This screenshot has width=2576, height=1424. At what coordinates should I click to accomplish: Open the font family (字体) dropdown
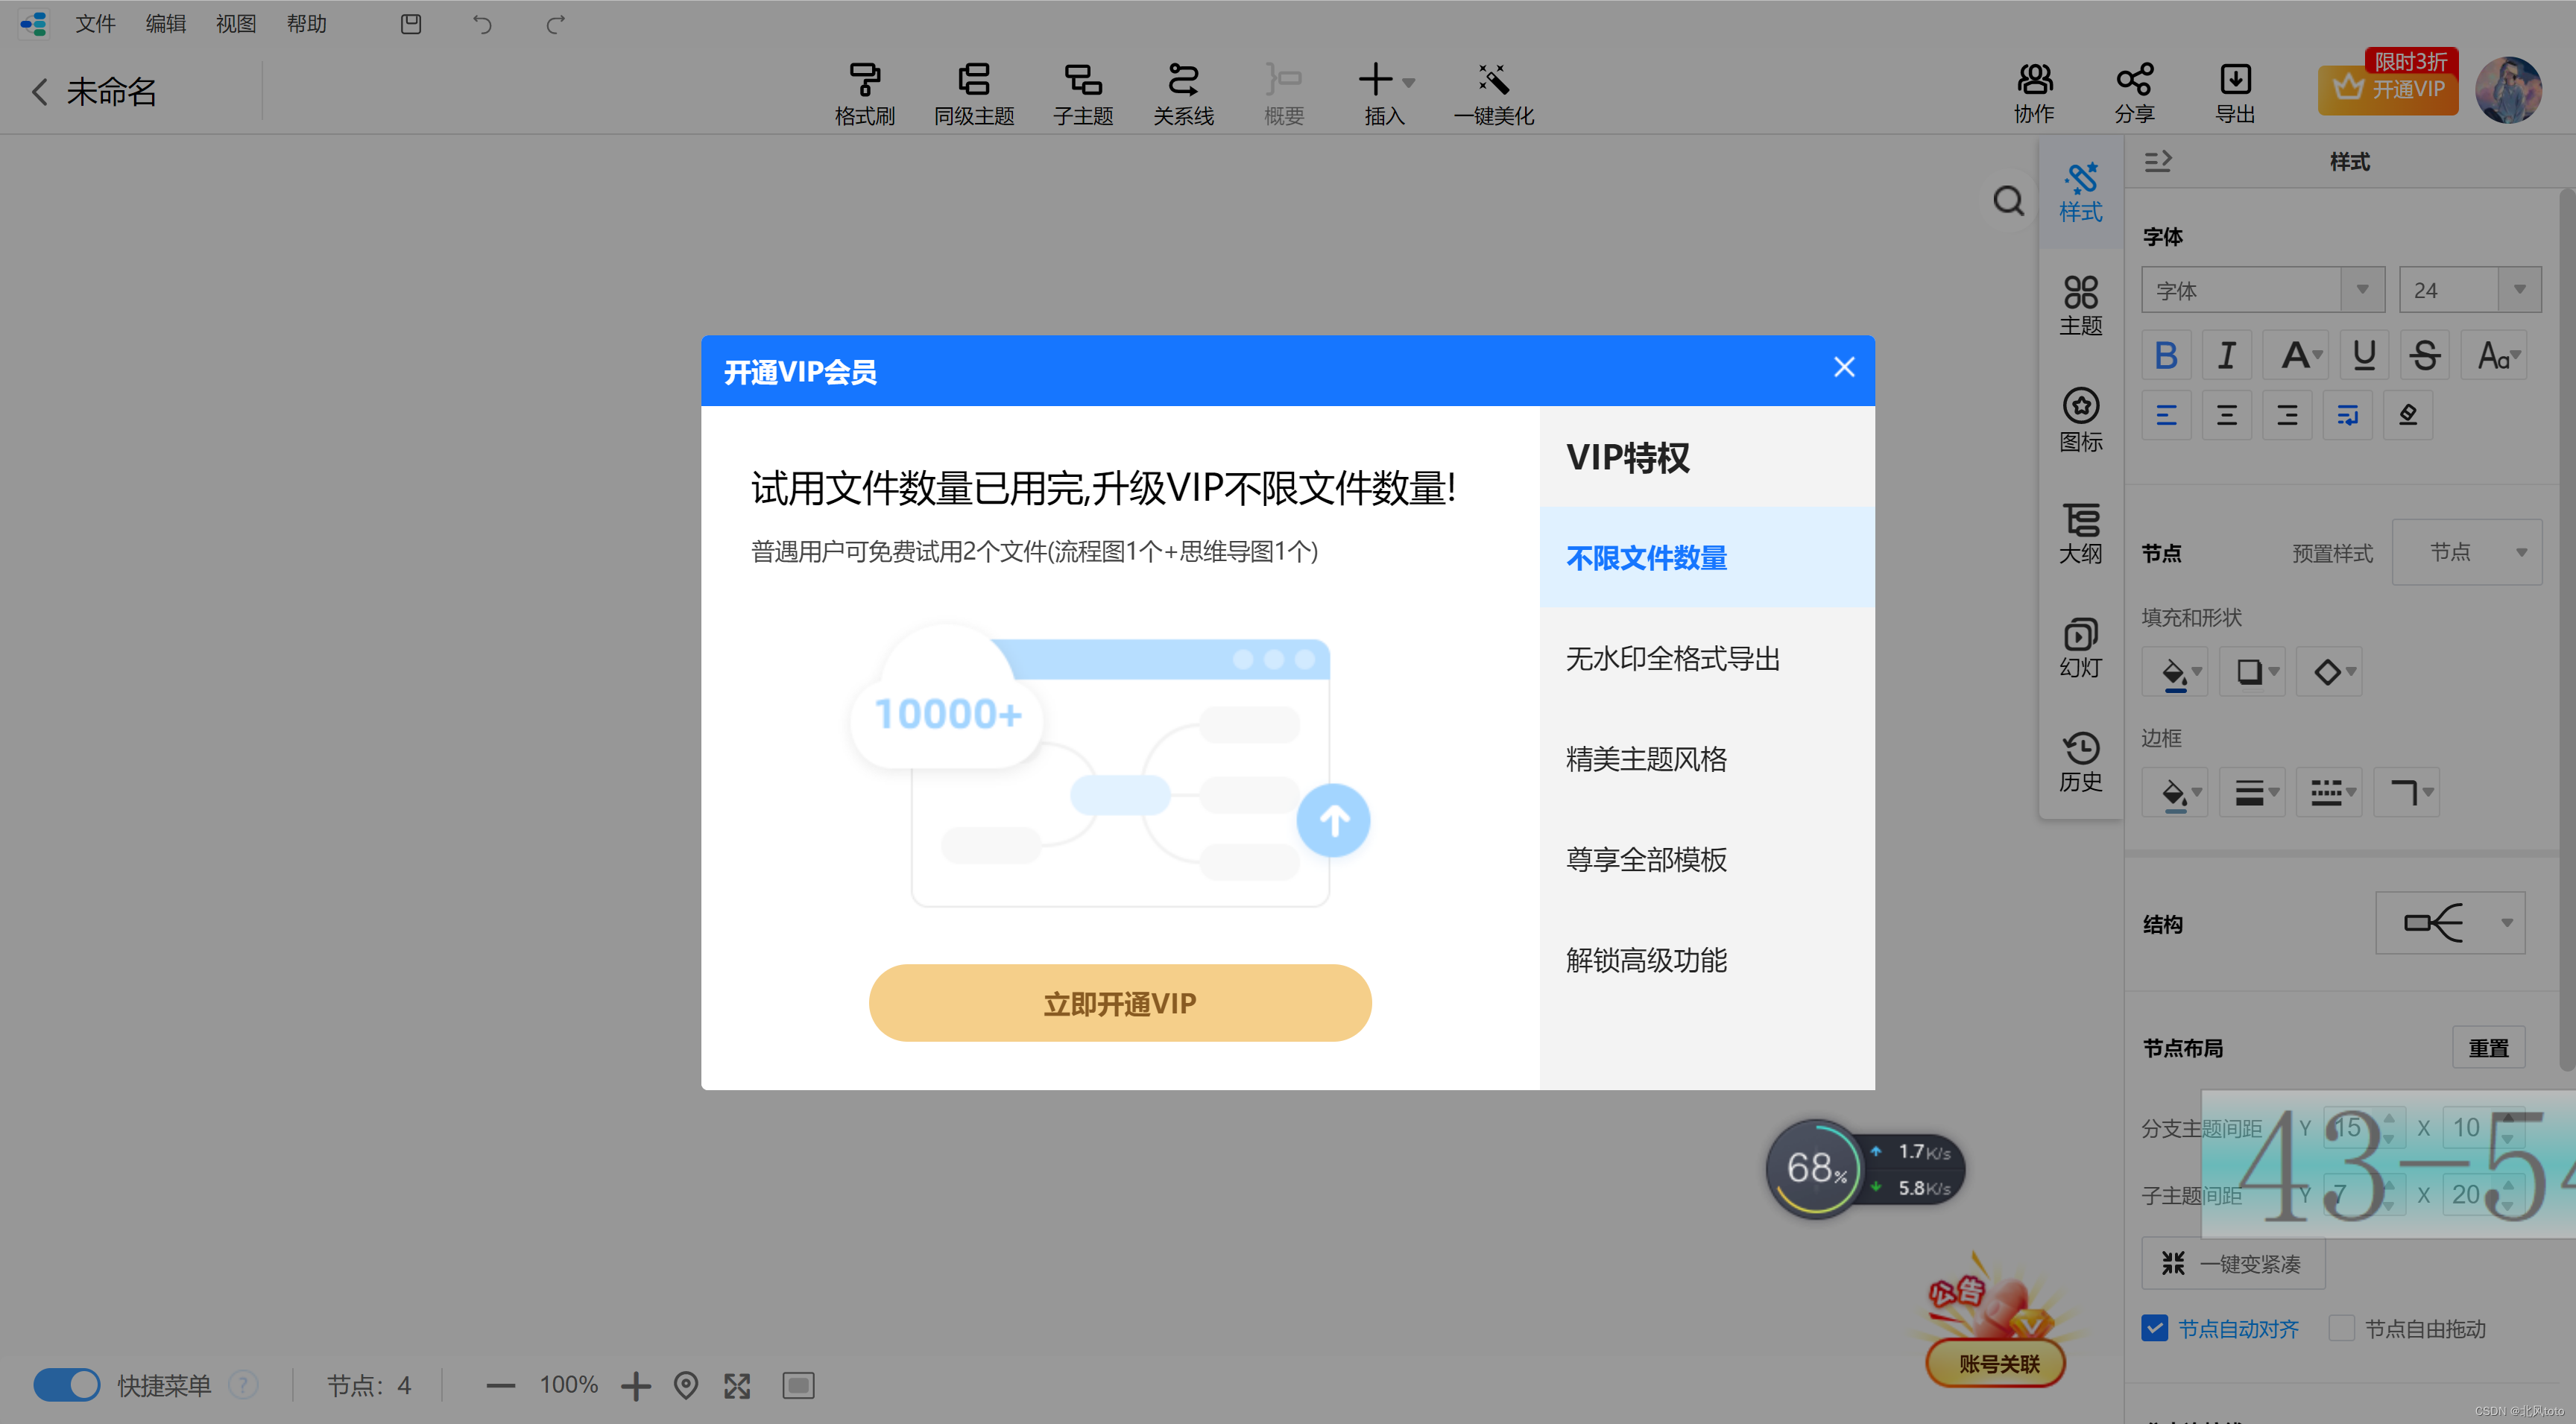click(x=2262, y=290)
